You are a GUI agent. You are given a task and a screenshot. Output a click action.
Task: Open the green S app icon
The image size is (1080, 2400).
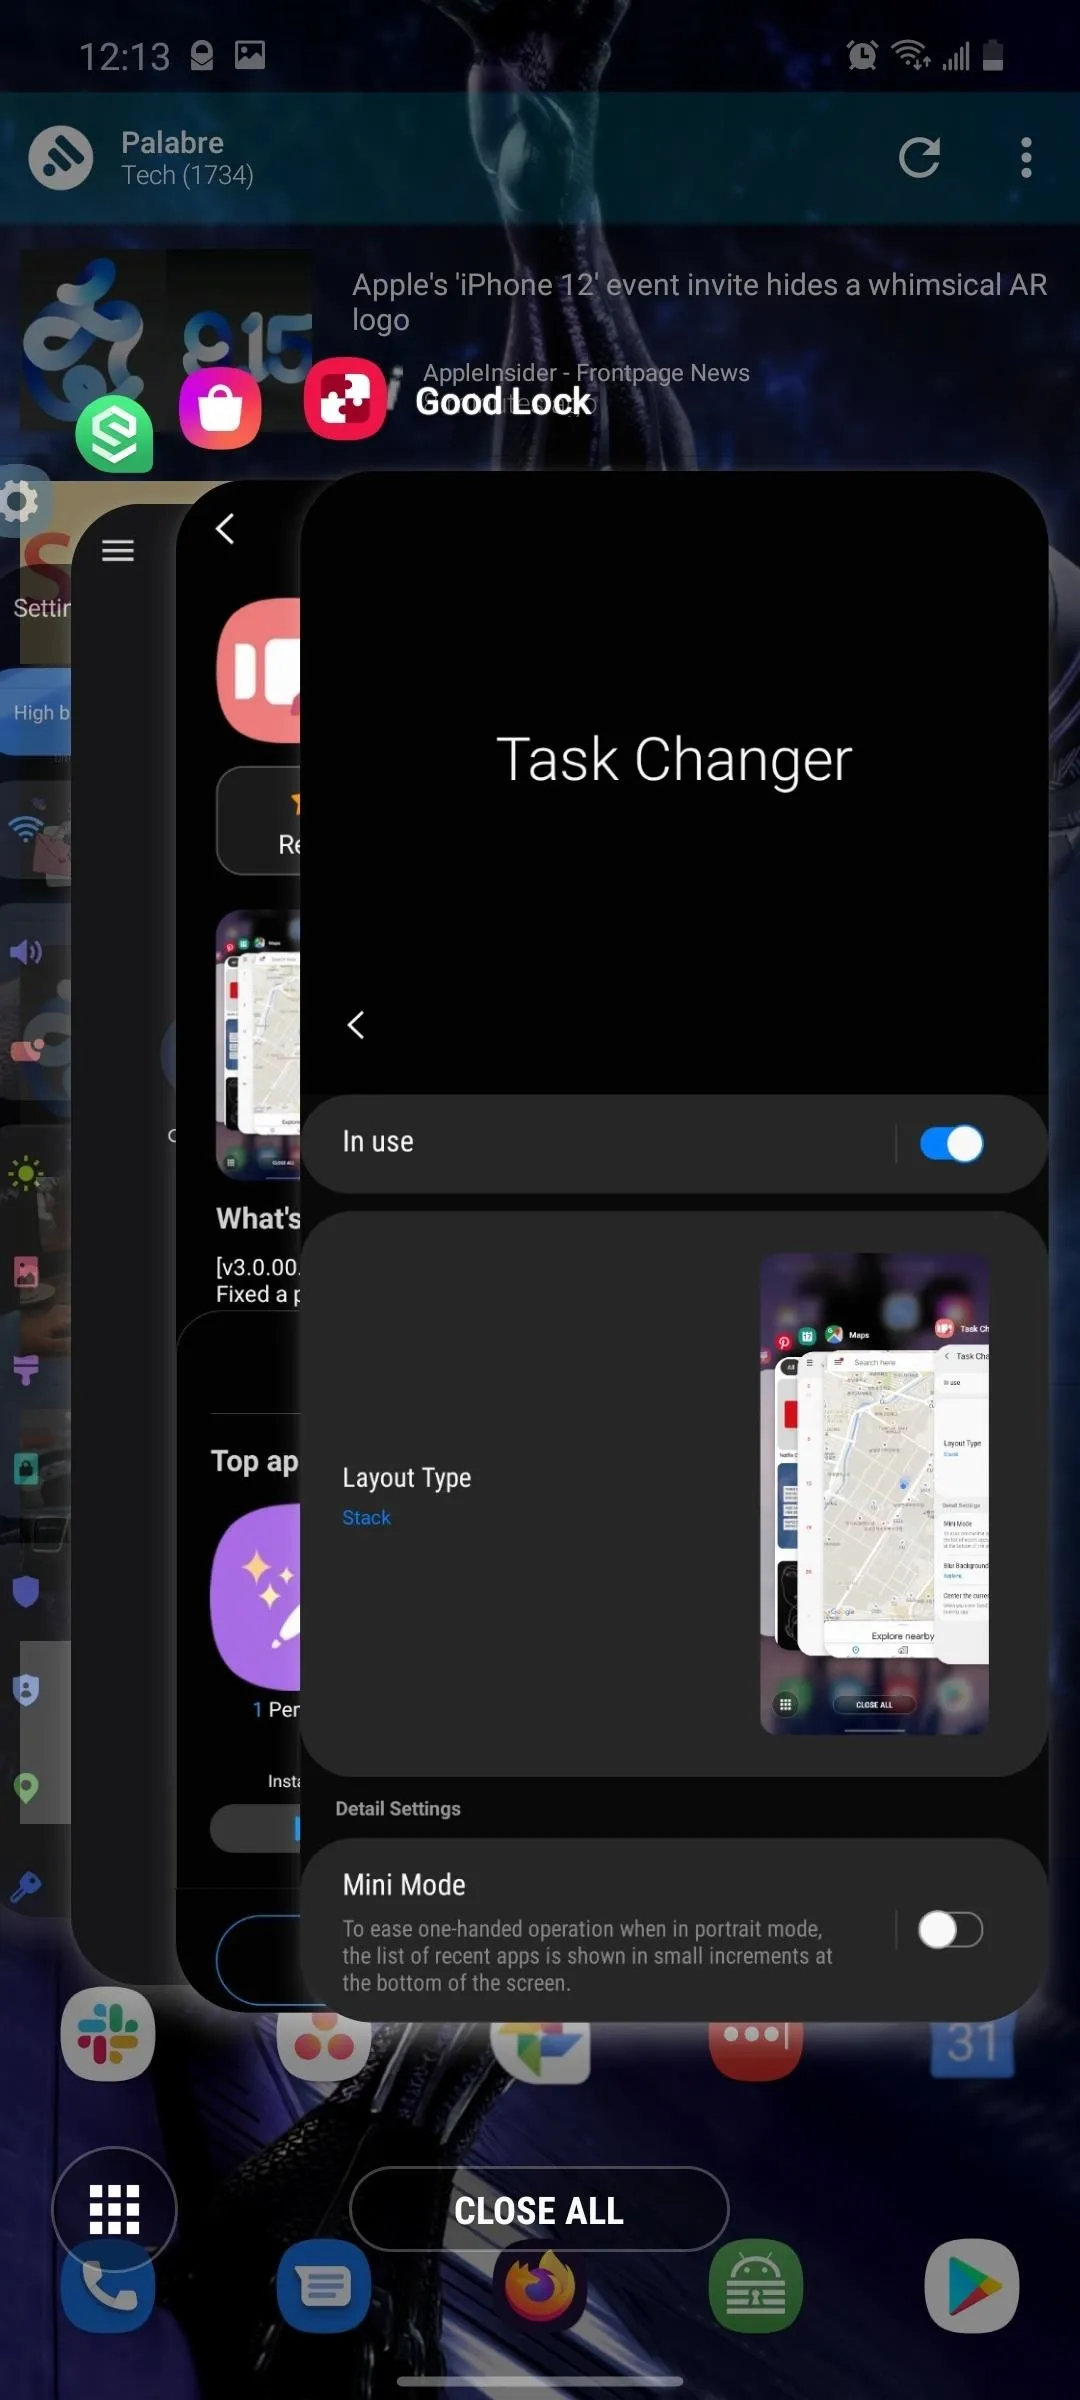[115, 434]
